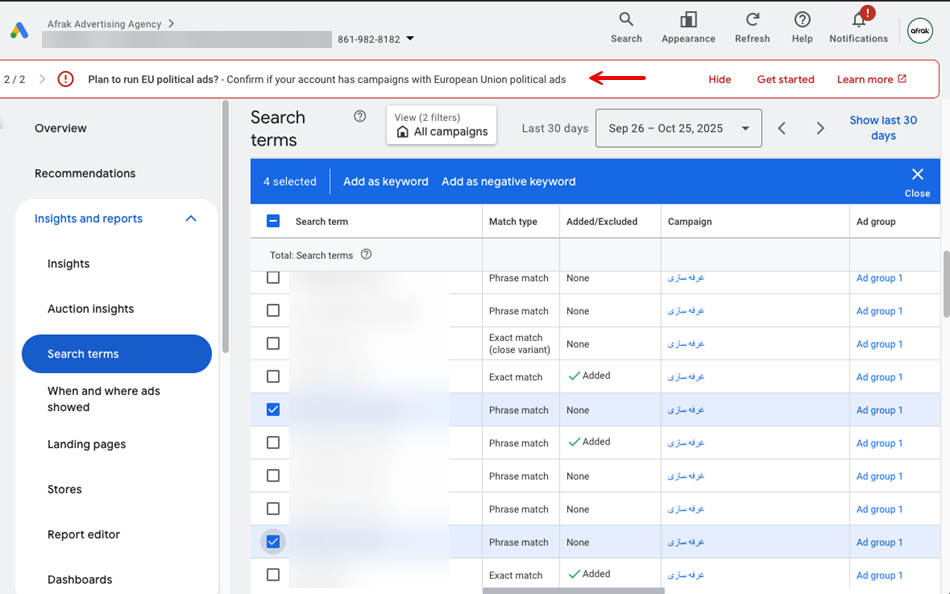Click the Afrak account avatar

click(x=919, y=31)
